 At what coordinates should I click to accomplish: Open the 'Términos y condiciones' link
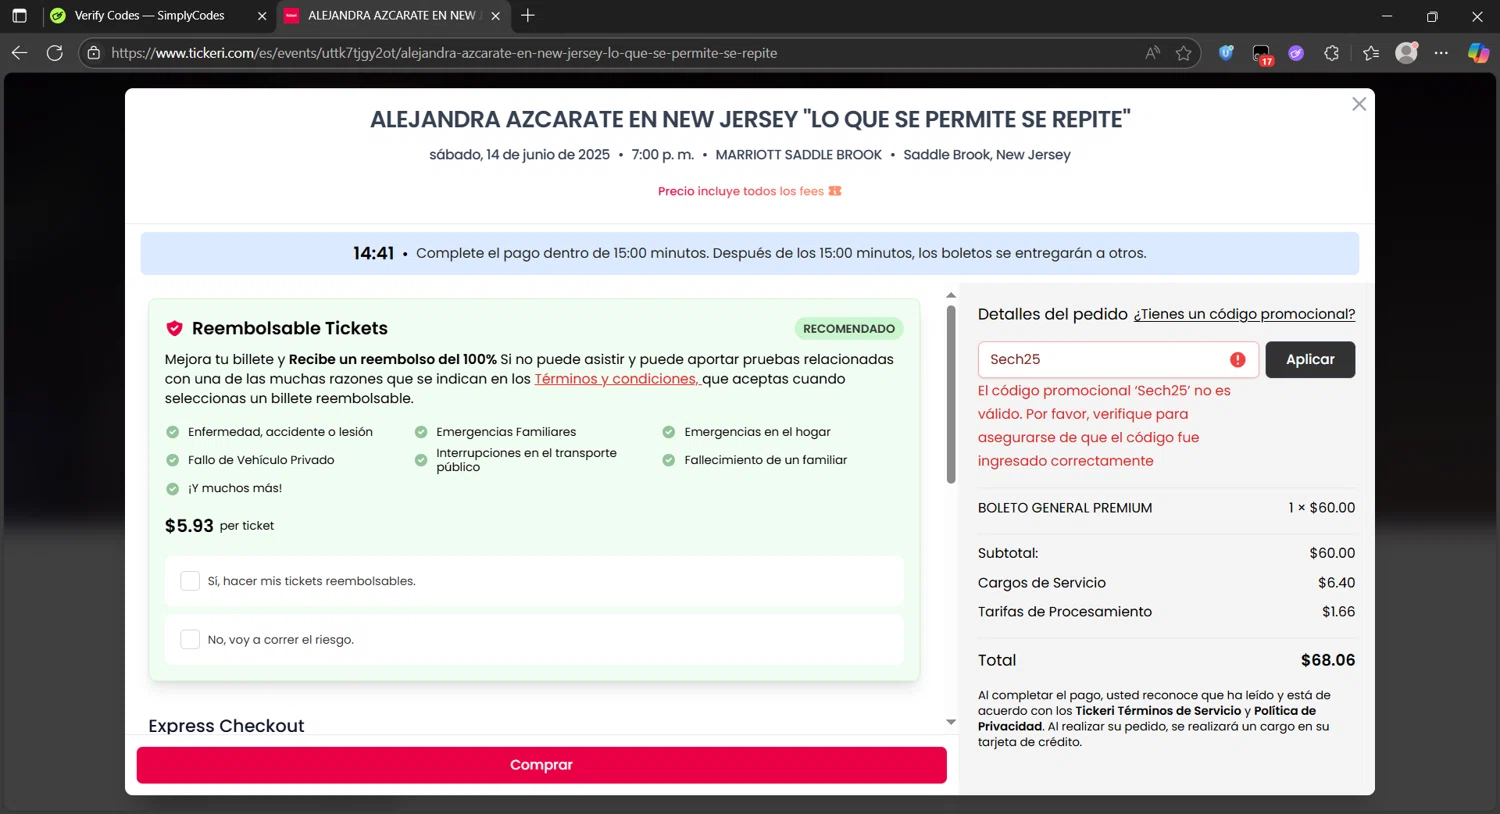616,379
